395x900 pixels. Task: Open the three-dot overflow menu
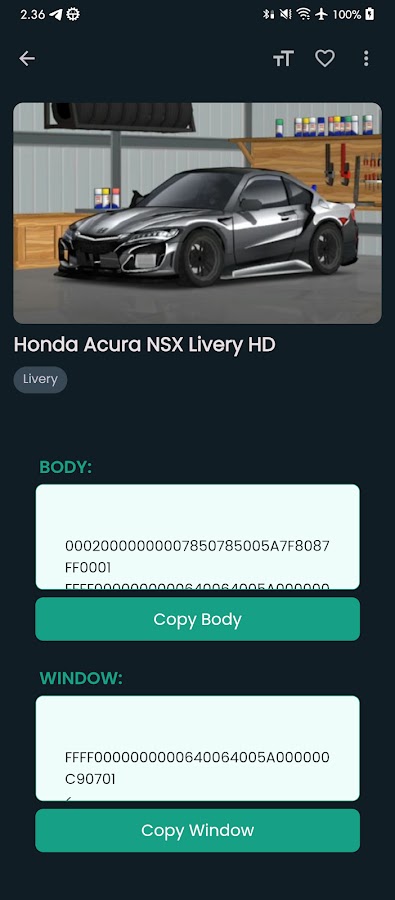[x=366, y=59]
